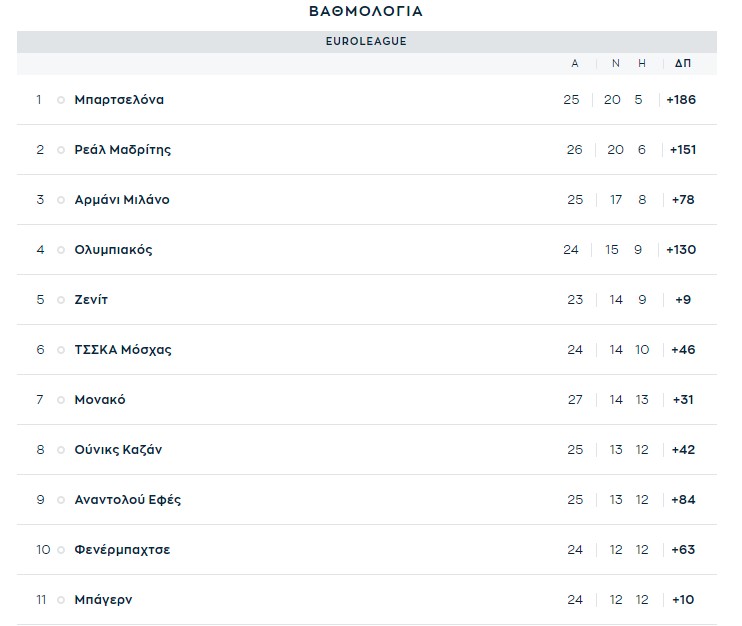Click the circle icon beside Μπάγερν
Screen dimensions: 742x626
coord(61,600)
